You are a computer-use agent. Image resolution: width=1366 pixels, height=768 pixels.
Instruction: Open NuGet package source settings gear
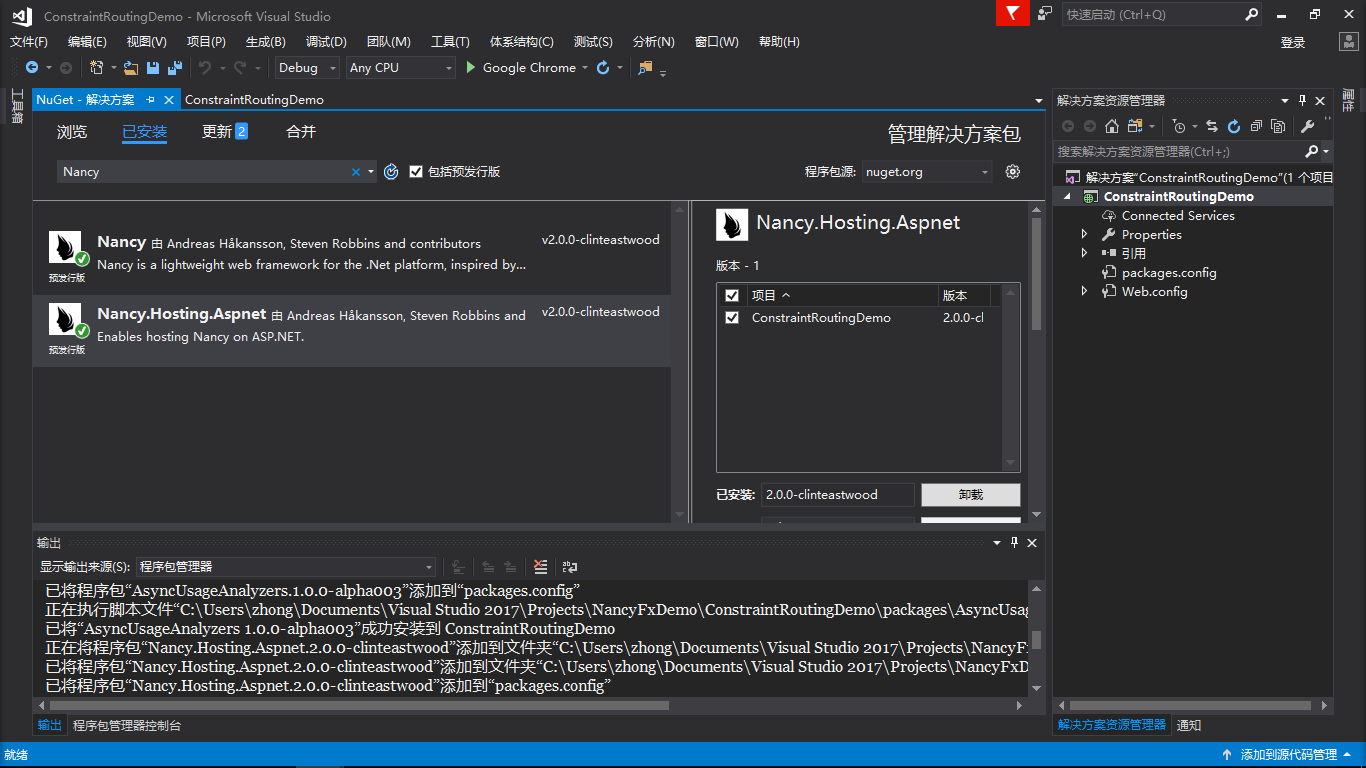click(x=1013, y=172)
